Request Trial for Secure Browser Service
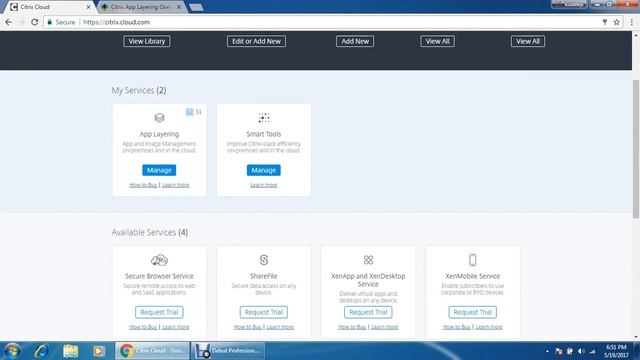Viewport: 640px width, 360px height. click(x=159, y=312)
